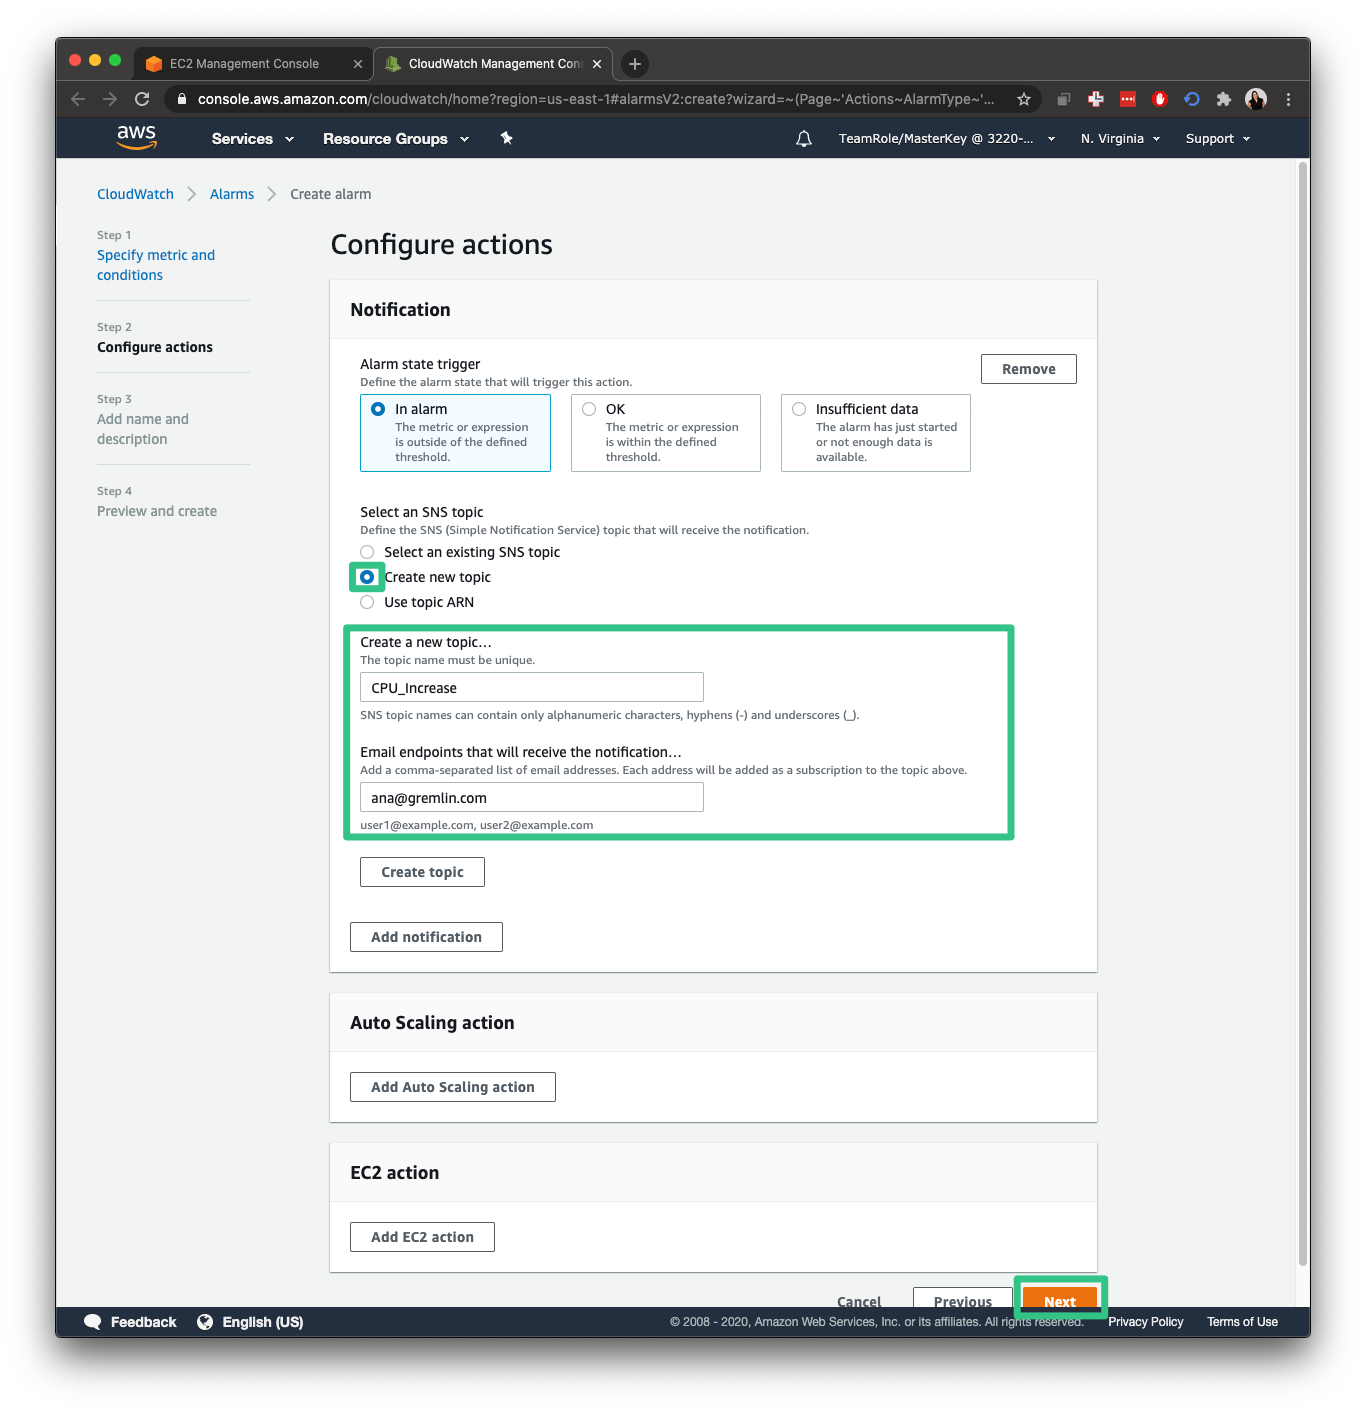Go to Step 1 Specify metric and conditions
Screen dimensions: 1366x1411
pyautogui.click(x=156, y=265)
